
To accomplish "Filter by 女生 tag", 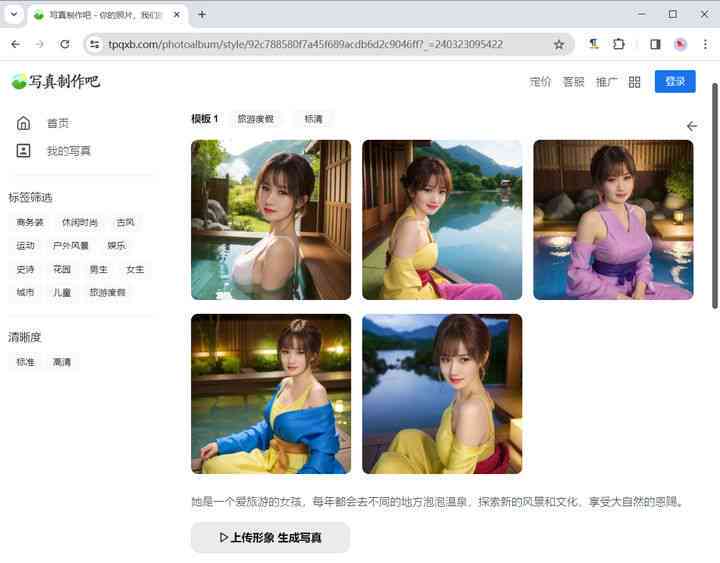I will [135, 269].
